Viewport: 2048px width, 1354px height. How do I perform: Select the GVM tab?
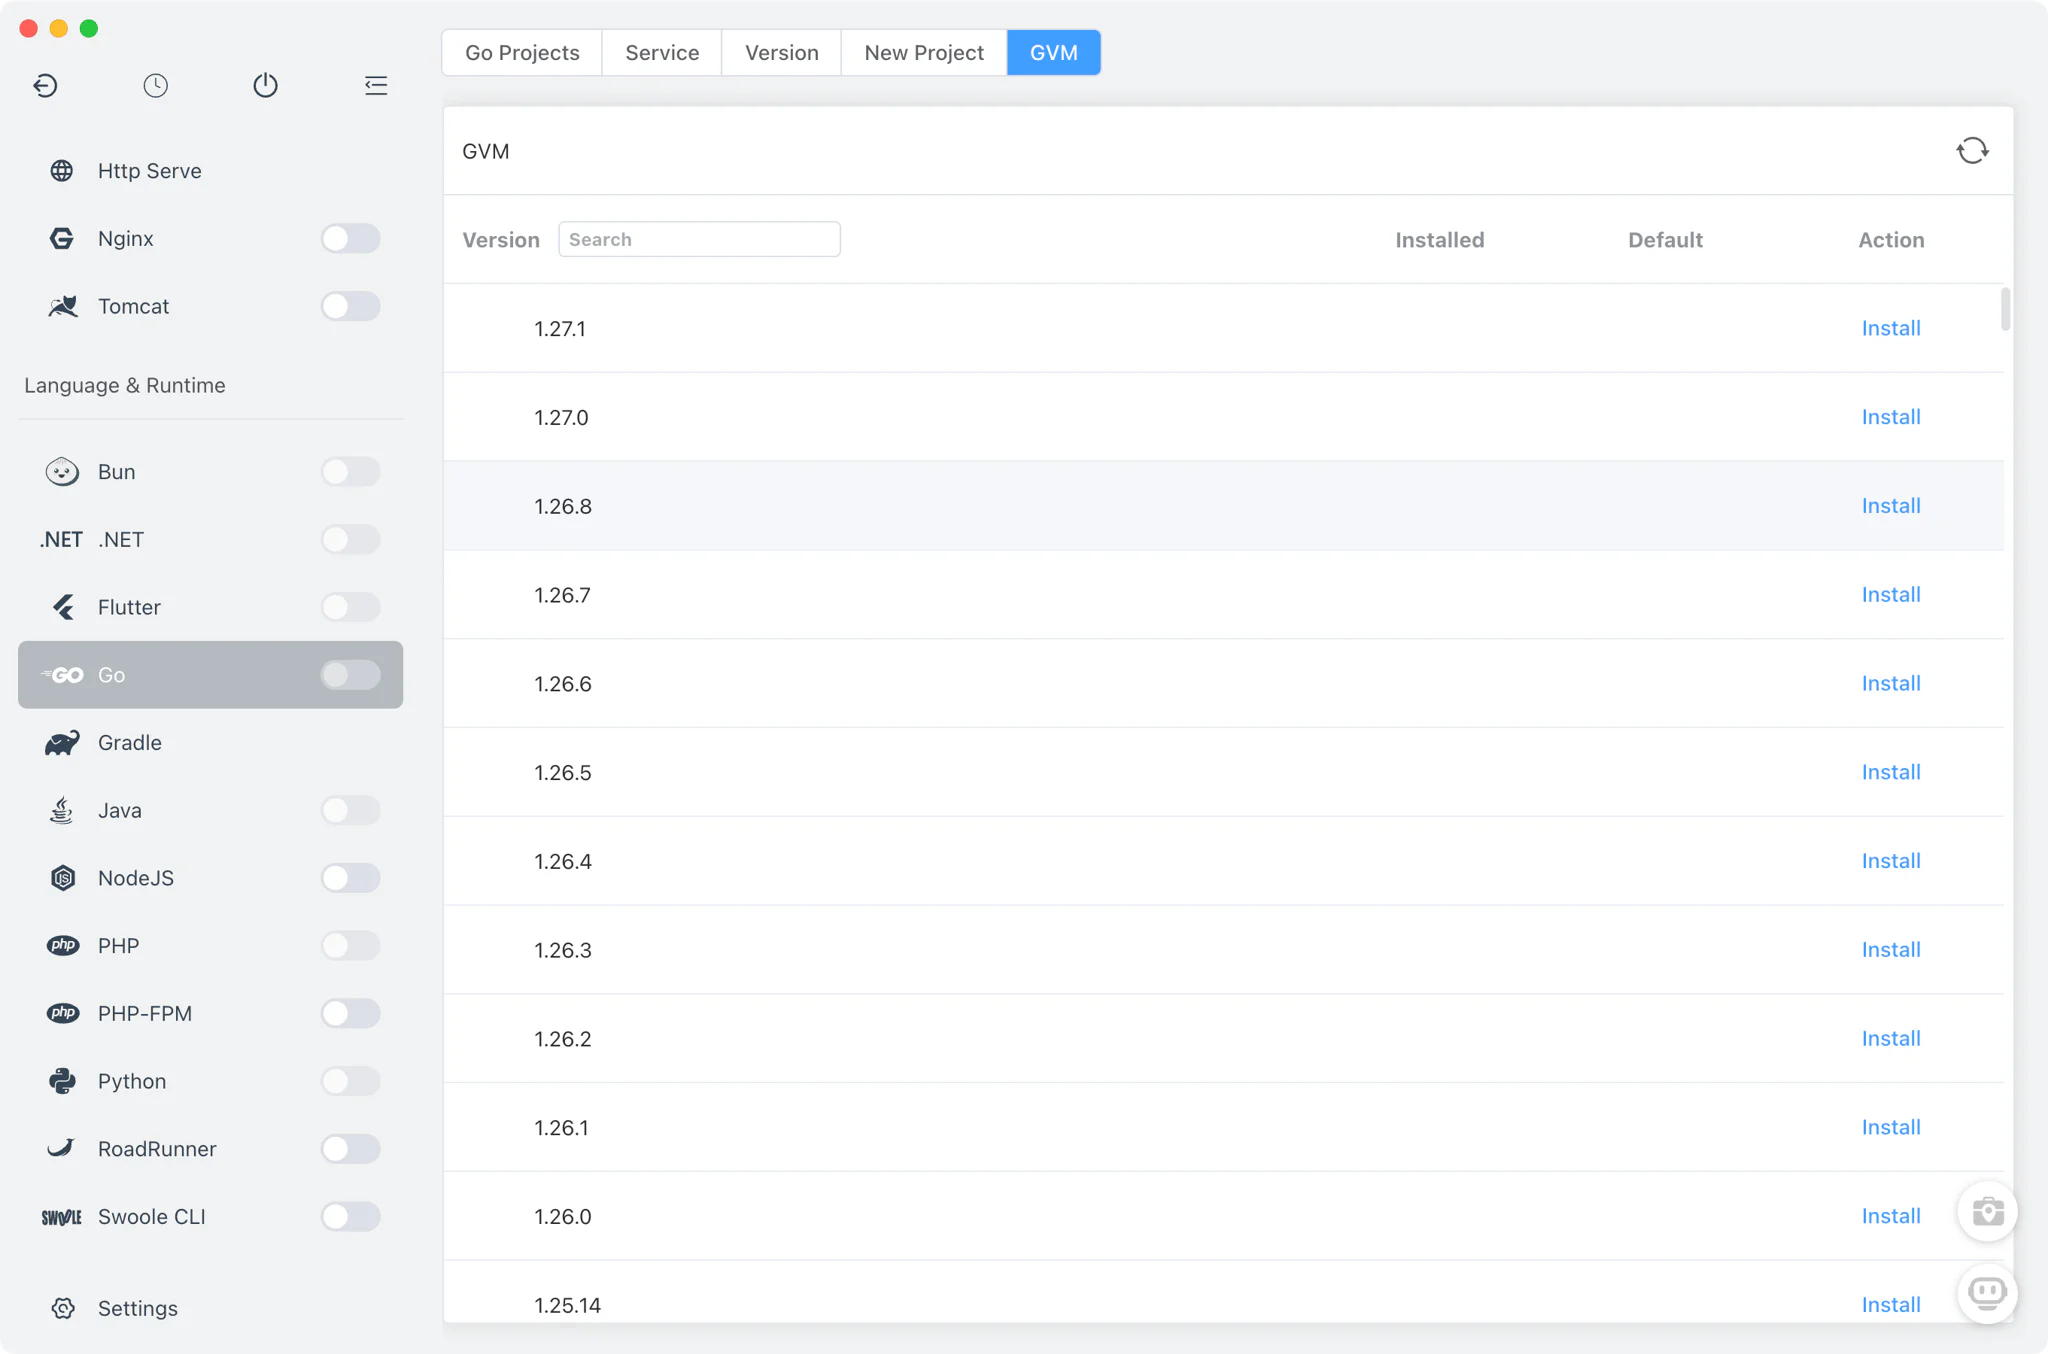coord(1054,53)
